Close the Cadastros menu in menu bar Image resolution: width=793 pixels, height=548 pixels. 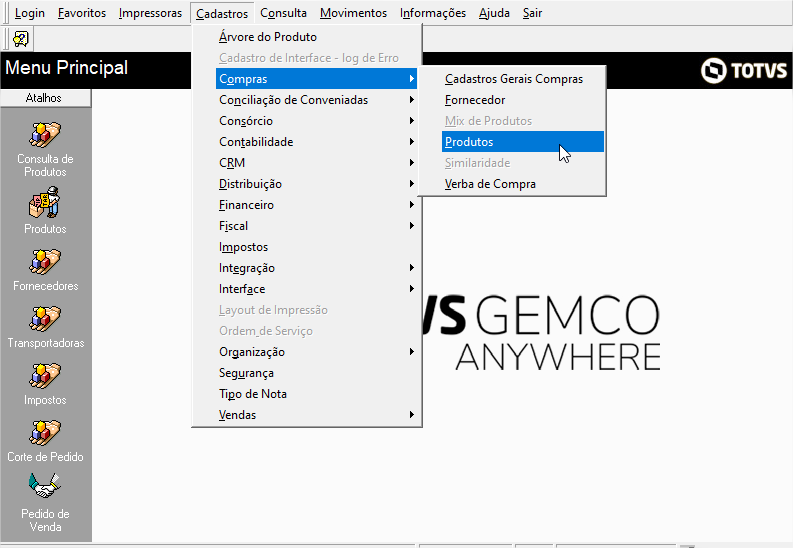222,13
